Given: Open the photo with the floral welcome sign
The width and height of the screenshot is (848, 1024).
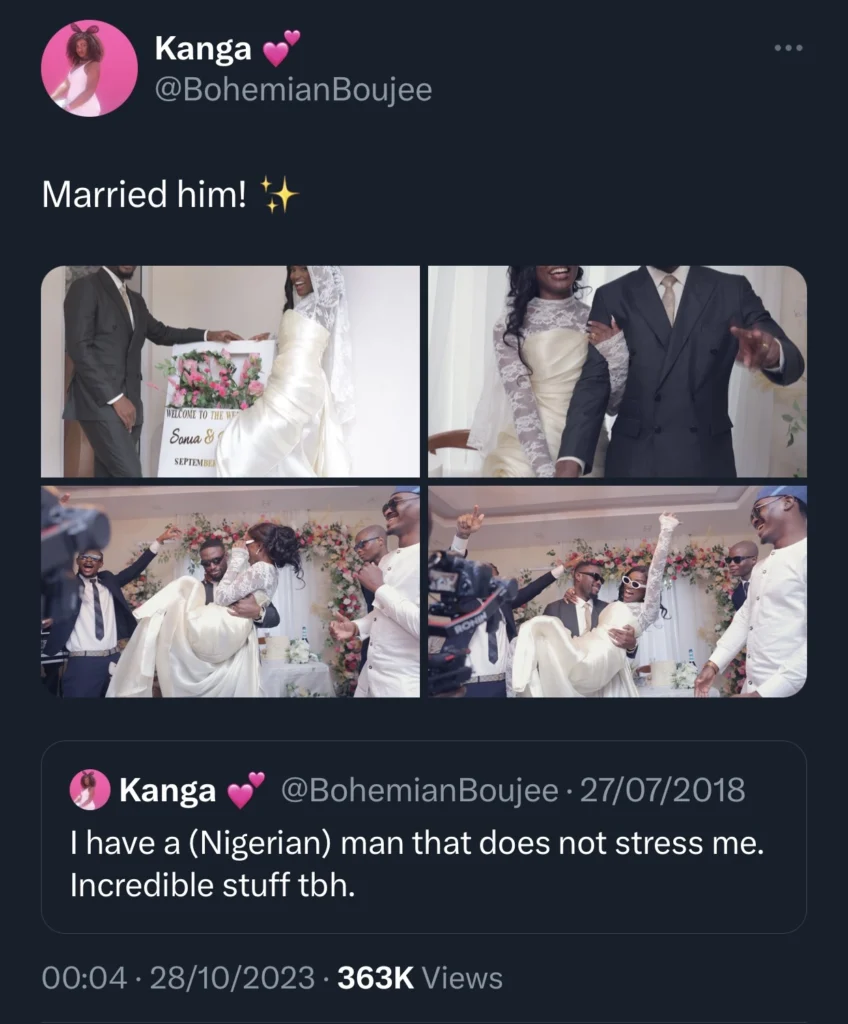Looking at the screenshot, I should (230, 371).
